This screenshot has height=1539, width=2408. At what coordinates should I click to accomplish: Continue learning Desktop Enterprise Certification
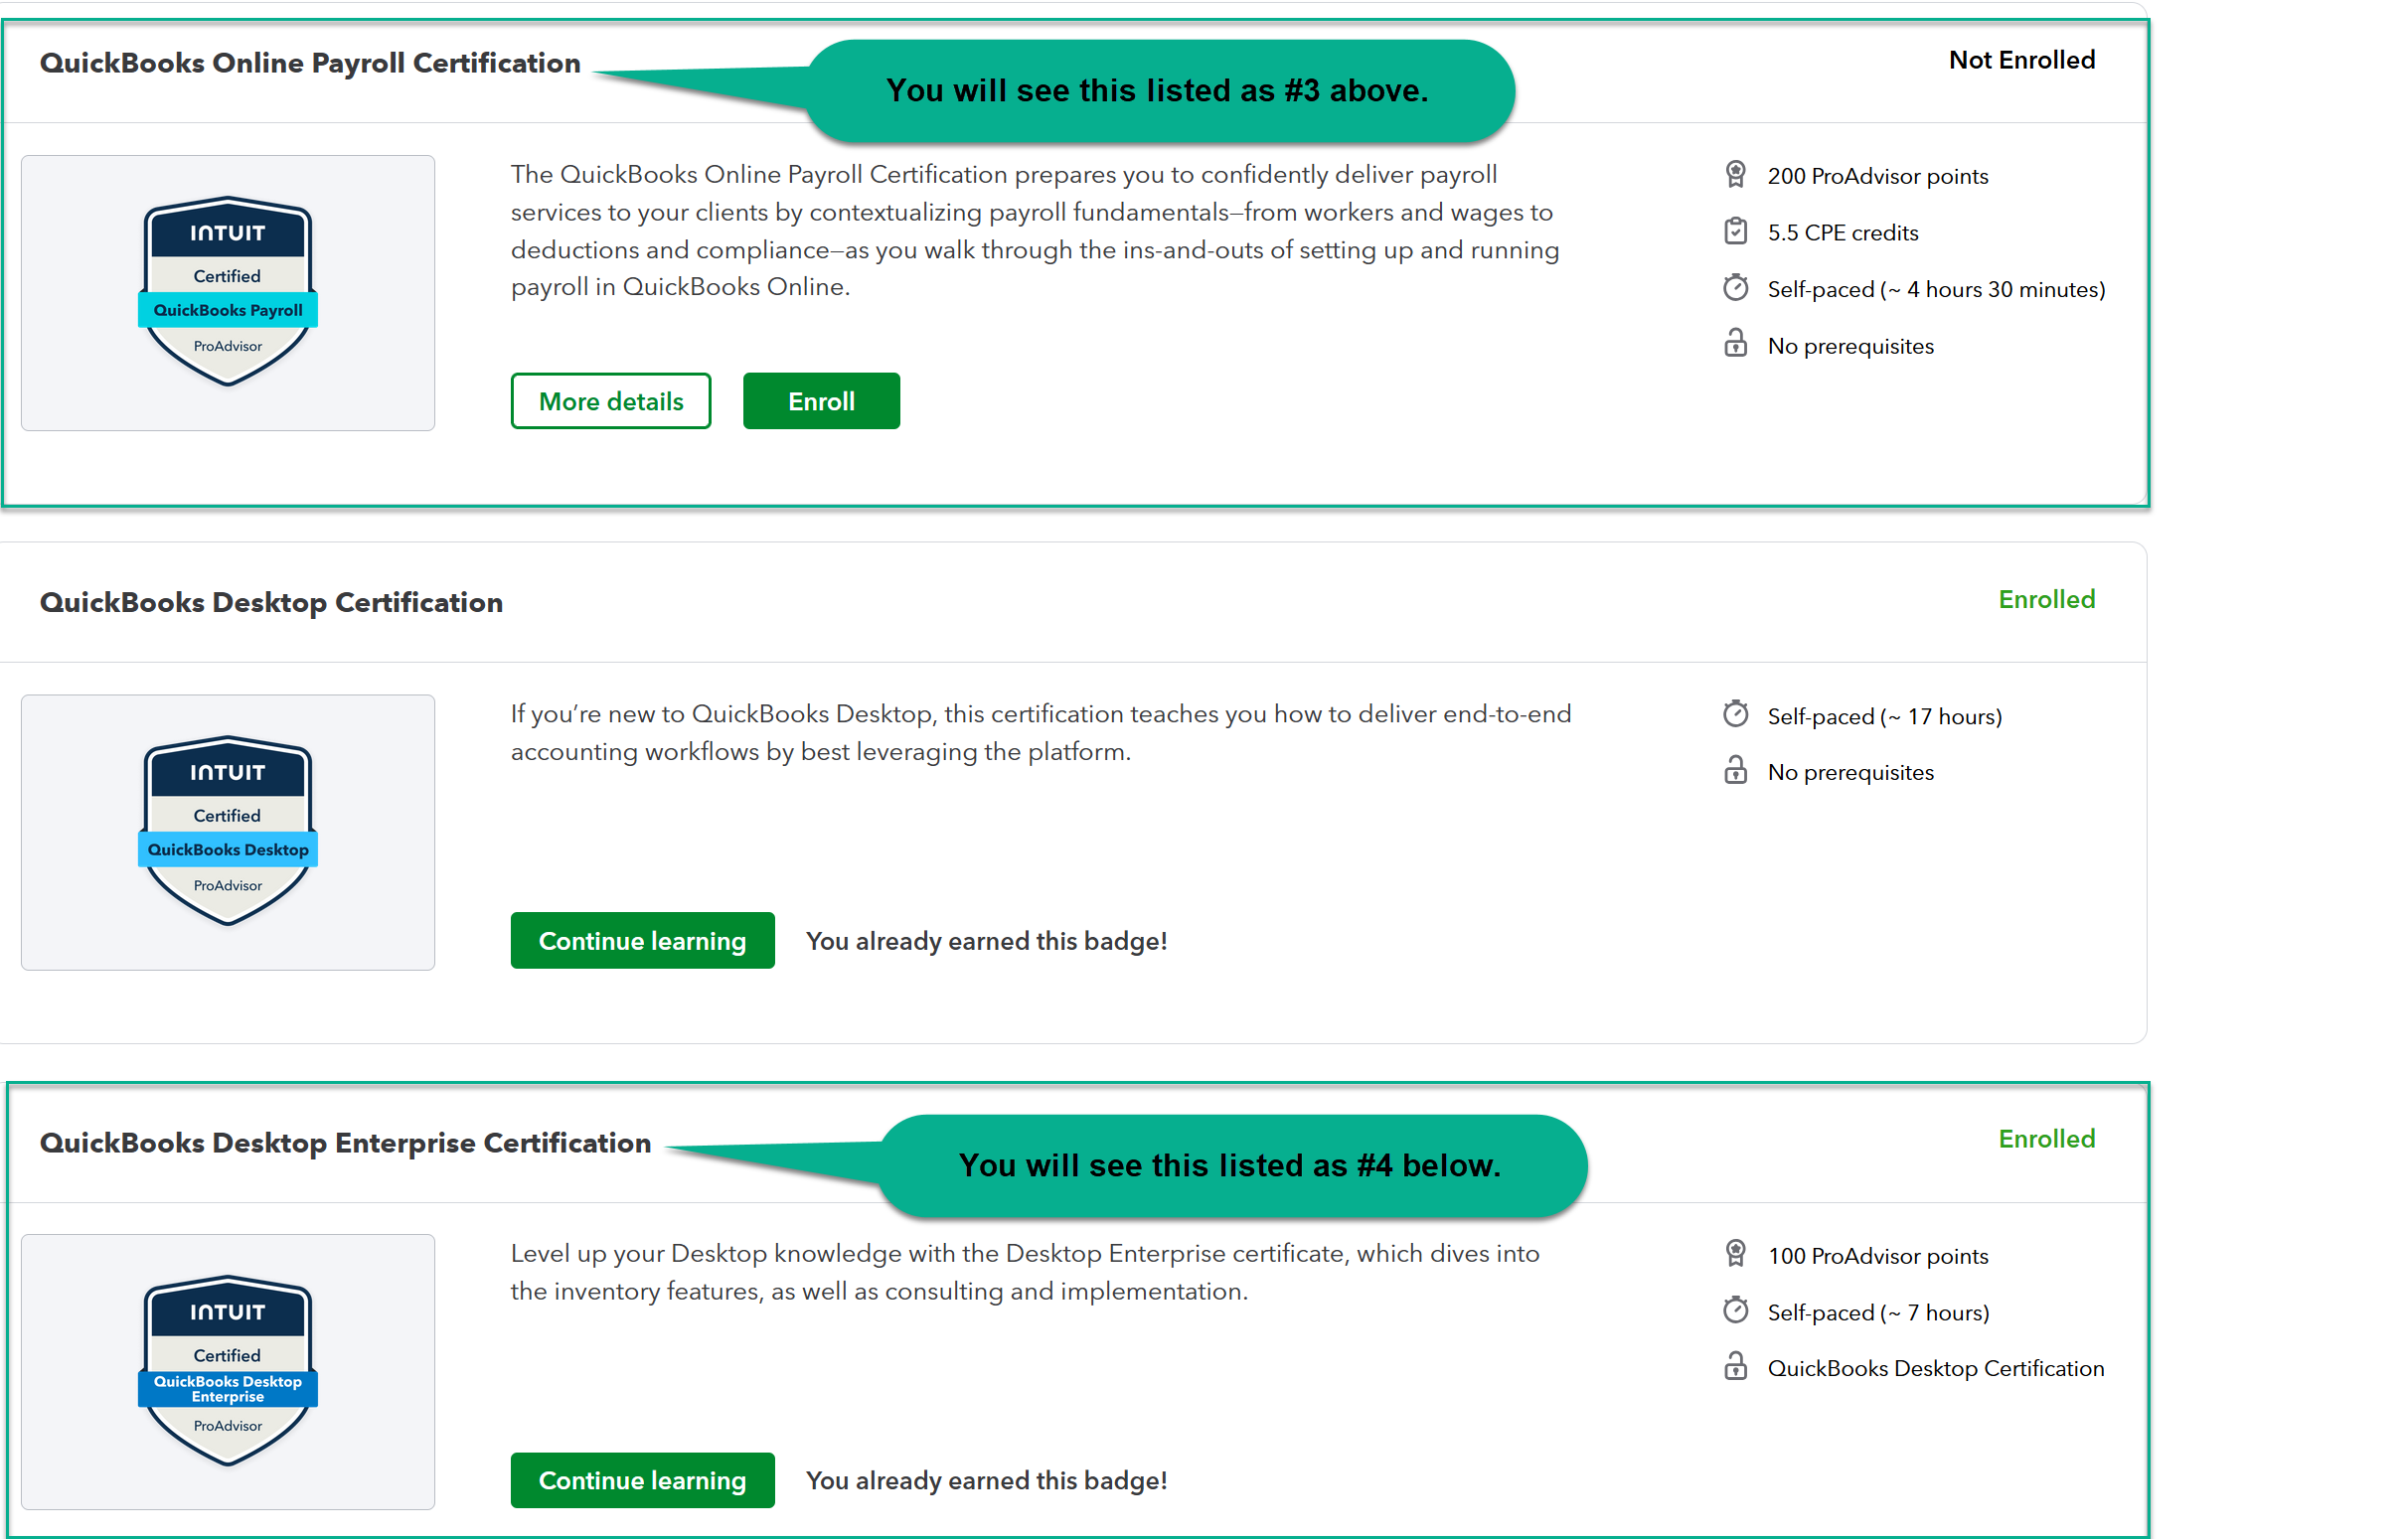pyautogui.click(x=642, y=1479)
